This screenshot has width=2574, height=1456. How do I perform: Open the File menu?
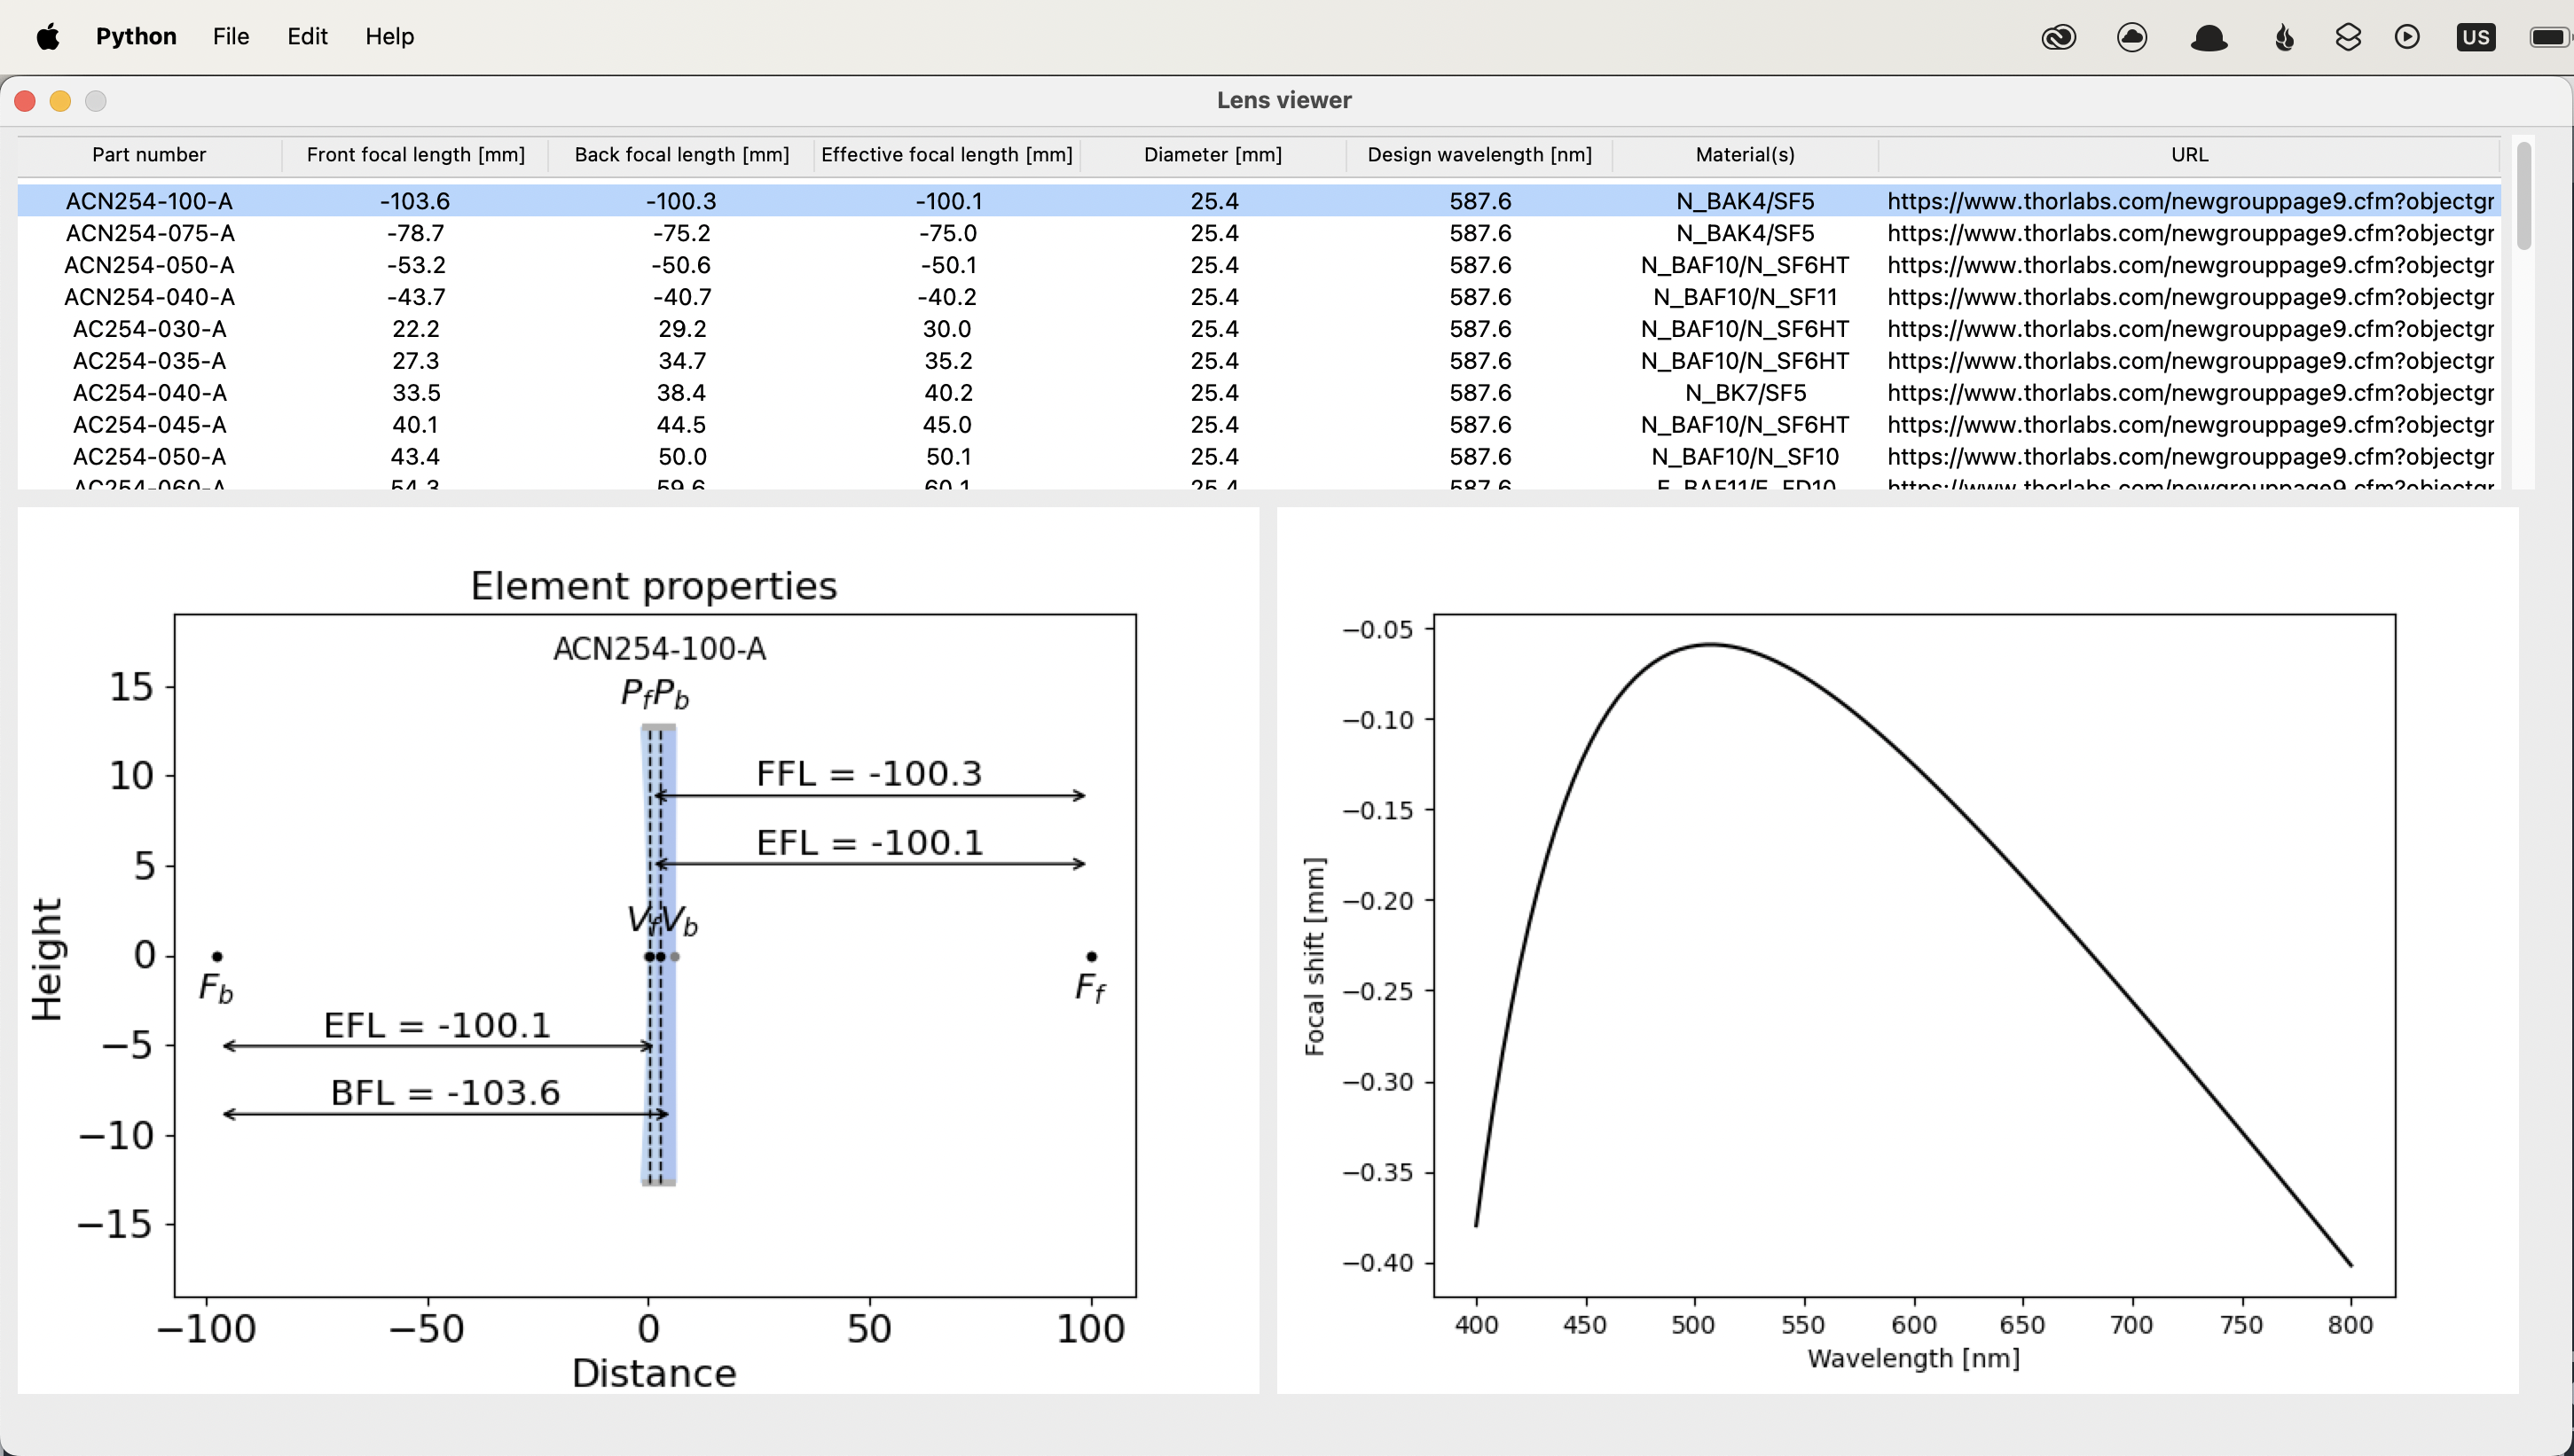[230, 37]
